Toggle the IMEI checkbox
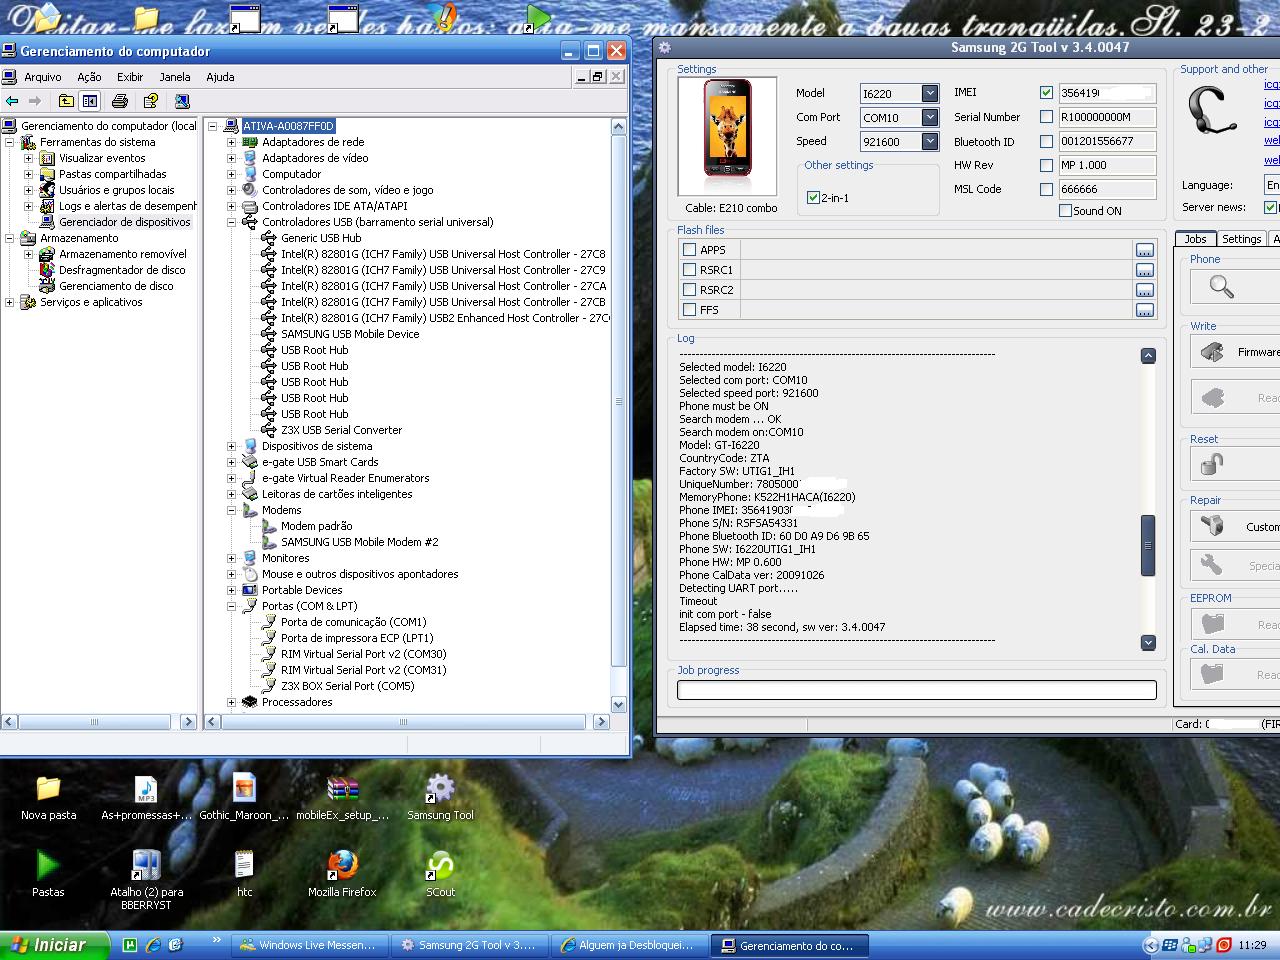 [x=1046, y=92]
